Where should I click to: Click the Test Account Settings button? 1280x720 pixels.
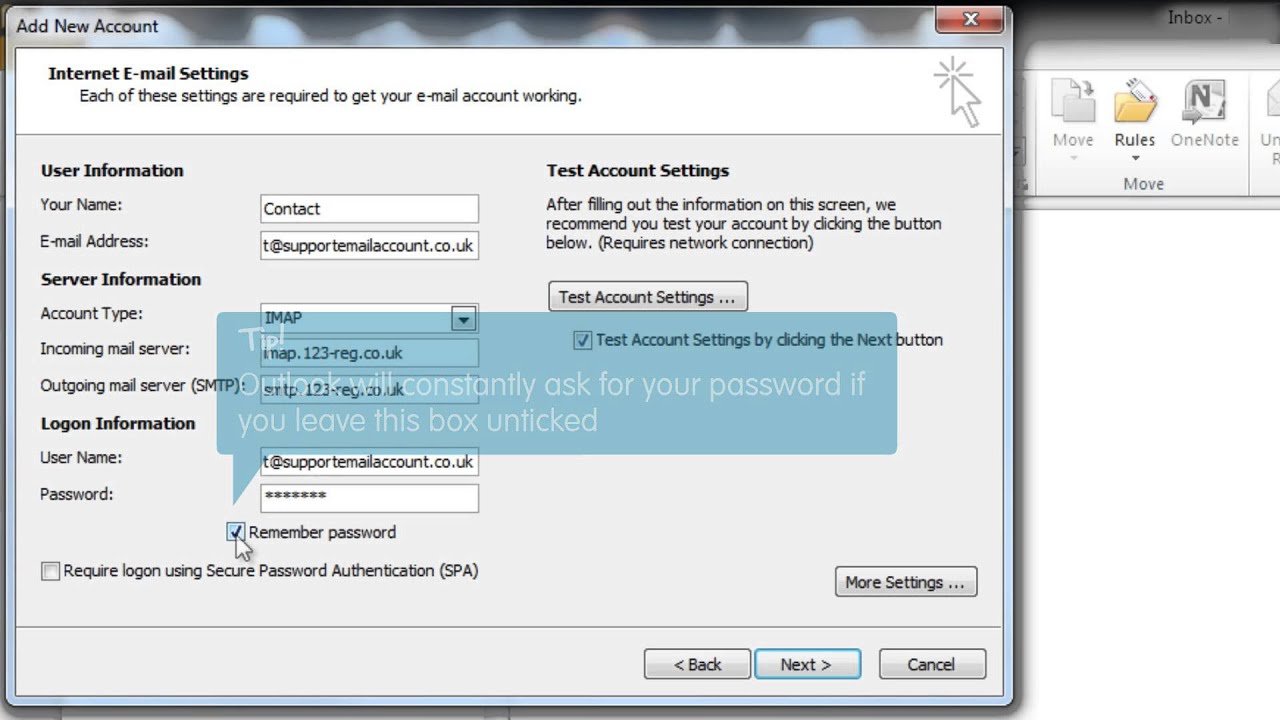(x=647, y=297)
